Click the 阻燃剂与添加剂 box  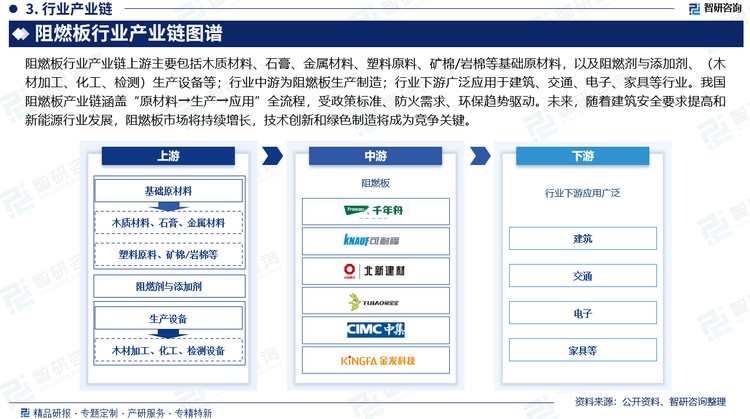pyautogui.click(x=169, y=286)
